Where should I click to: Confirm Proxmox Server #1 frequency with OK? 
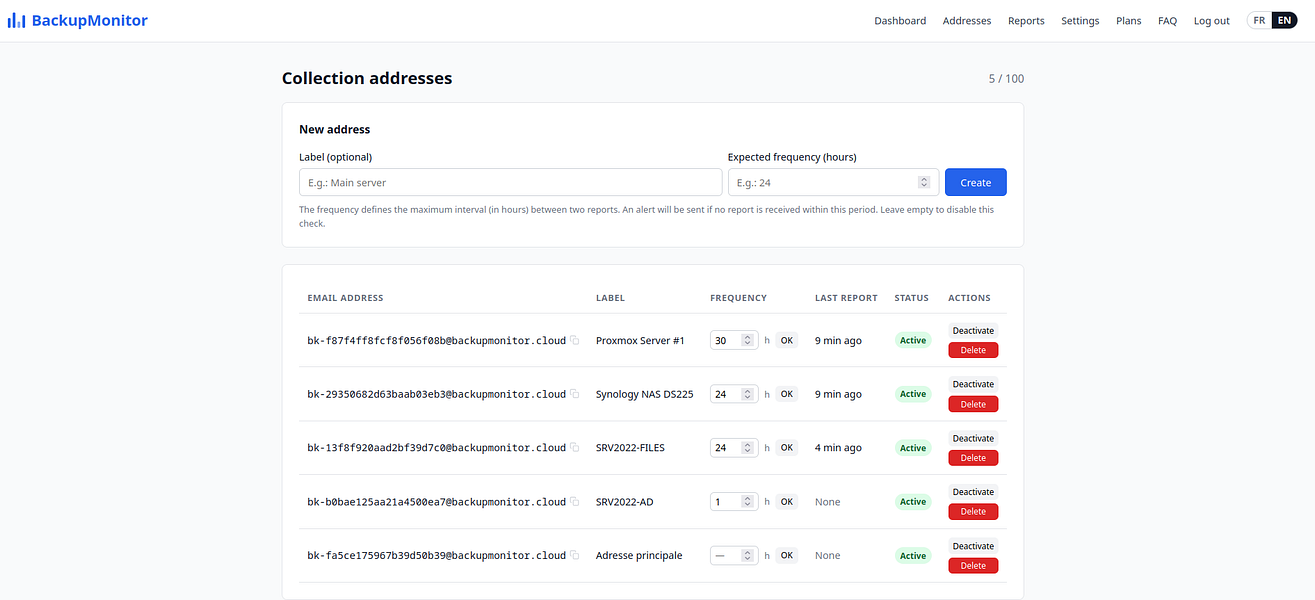tap(787, 340)
